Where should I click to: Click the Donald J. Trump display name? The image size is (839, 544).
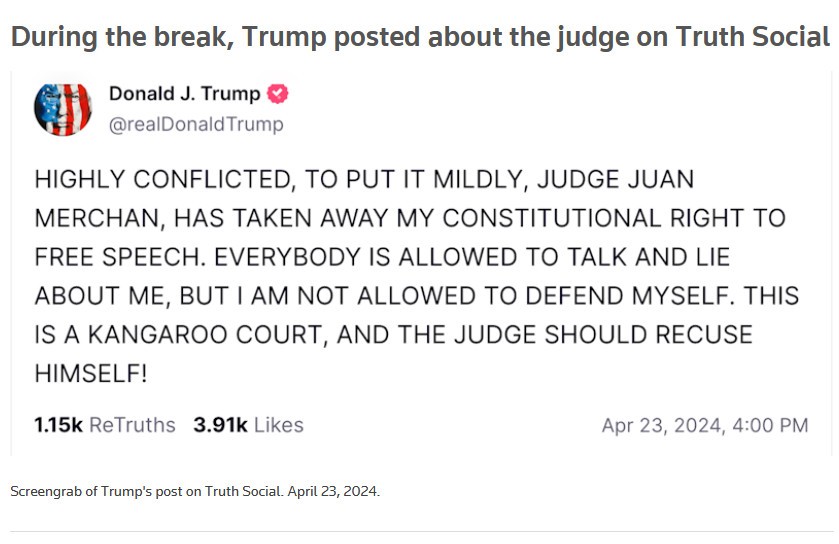185,94
